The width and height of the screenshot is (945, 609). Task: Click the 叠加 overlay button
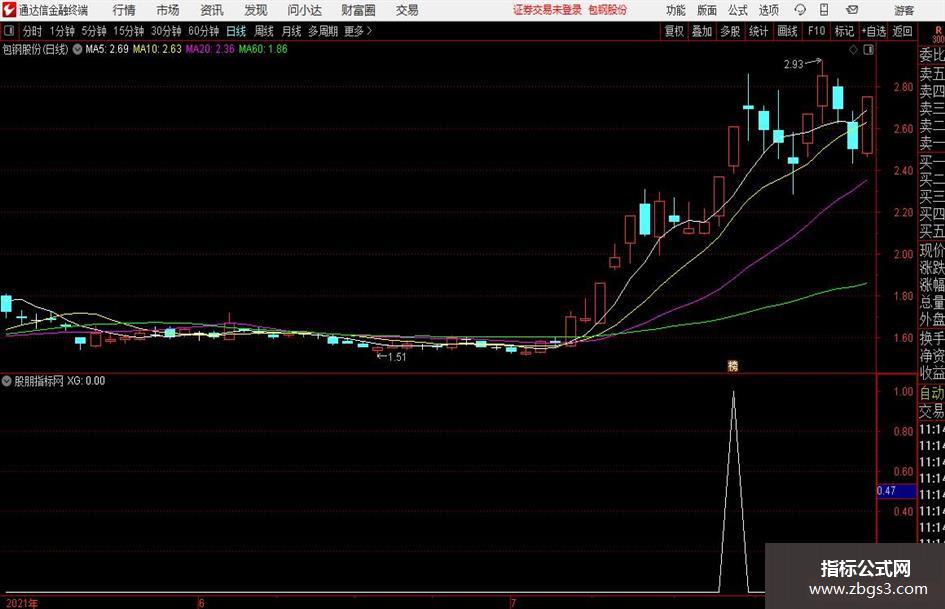(702, 31)
